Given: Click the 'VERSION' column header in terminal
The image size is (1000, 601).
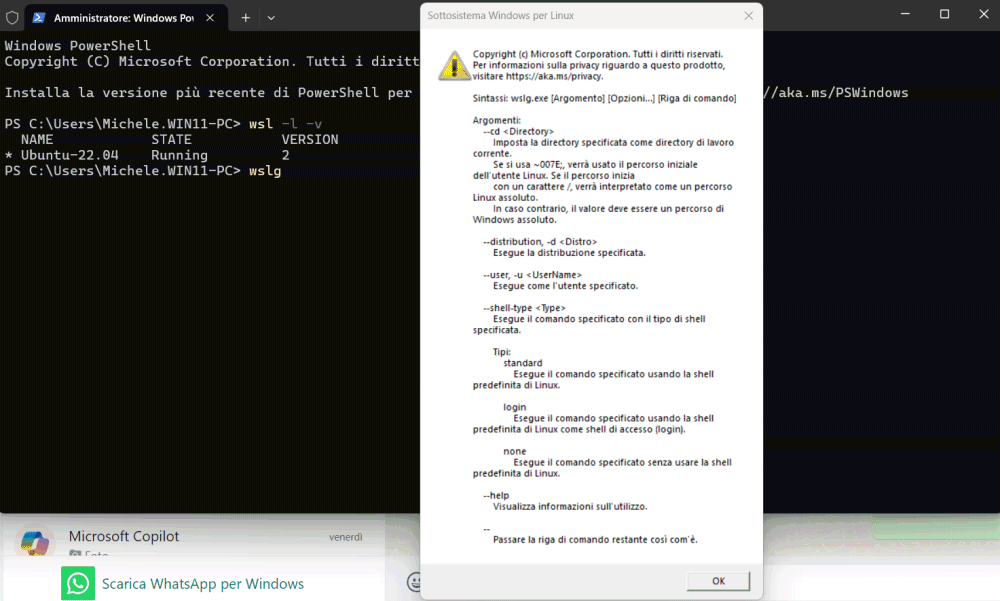Looking at the screenshot, I should (x=310, y=140).
